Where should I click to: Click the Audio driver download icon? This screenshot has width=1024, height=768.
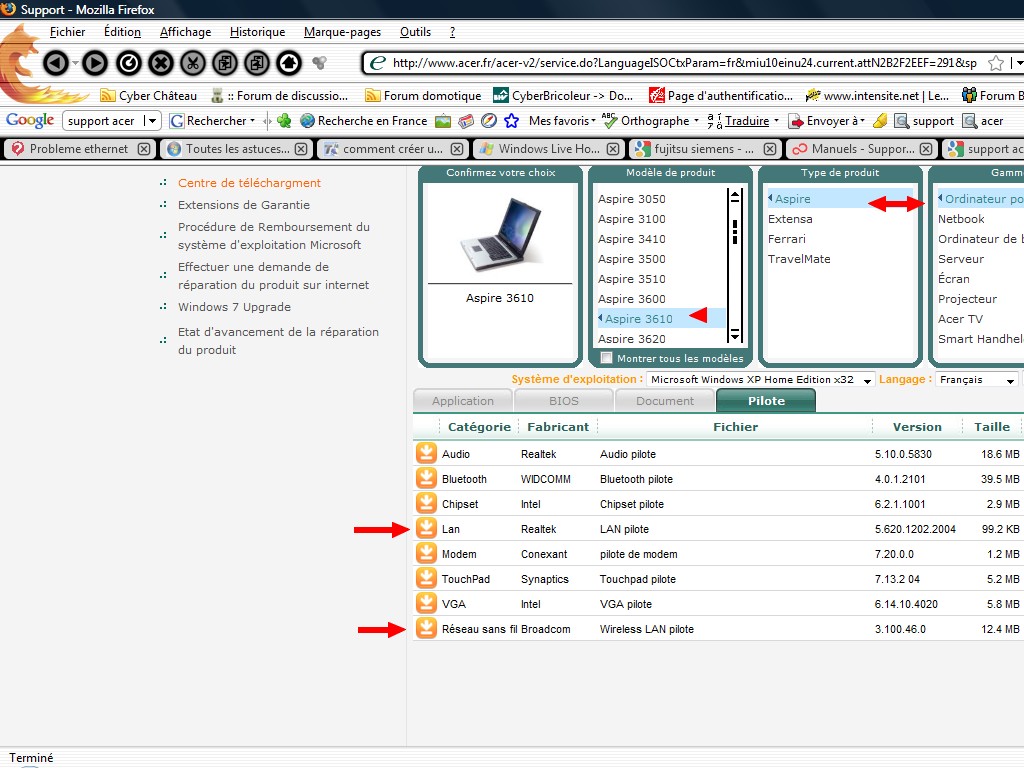tap(427, 454)
